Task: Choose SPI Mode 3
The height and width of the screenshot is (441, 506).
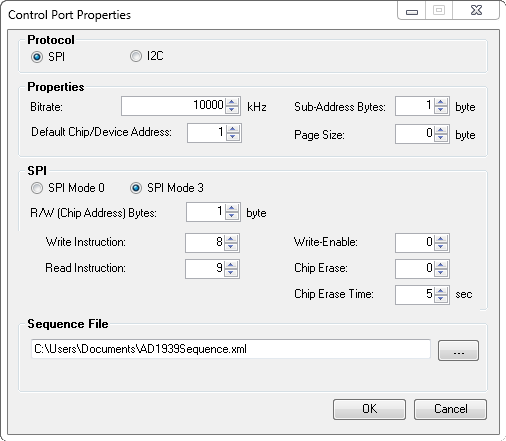Action: [x=136, y=188]
